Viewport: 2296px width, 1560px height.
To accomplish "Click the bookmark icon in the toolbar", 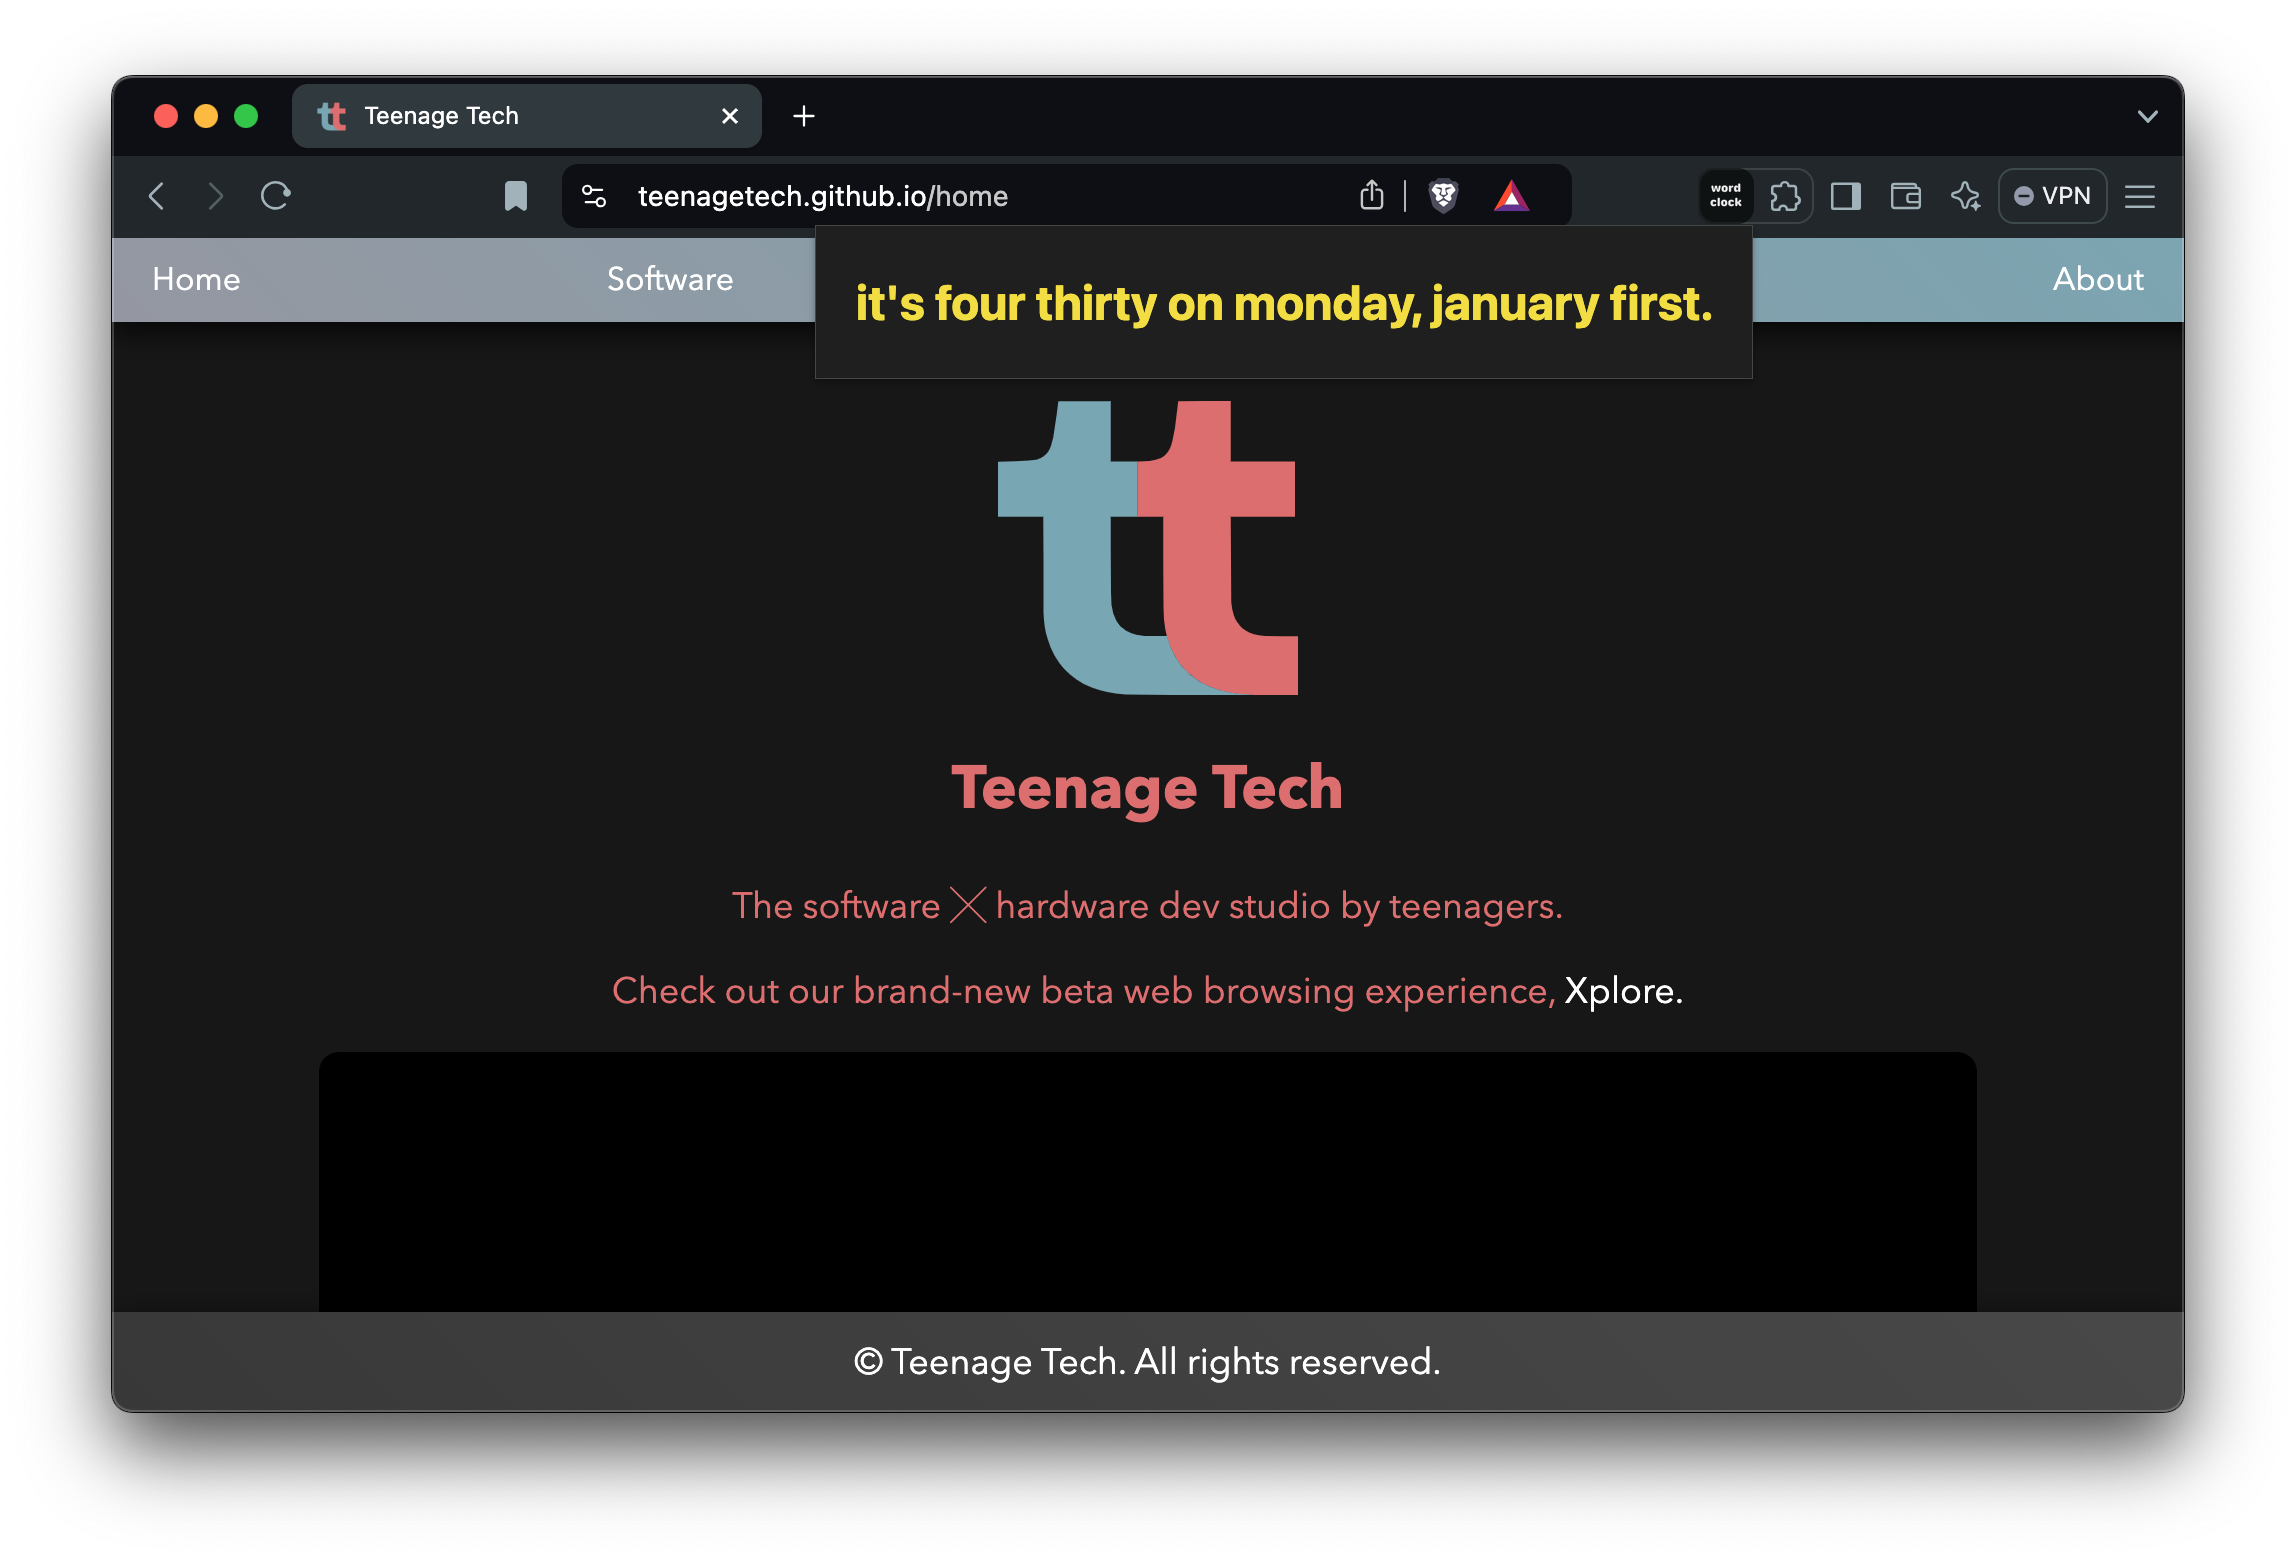I will tap(515, 196).
